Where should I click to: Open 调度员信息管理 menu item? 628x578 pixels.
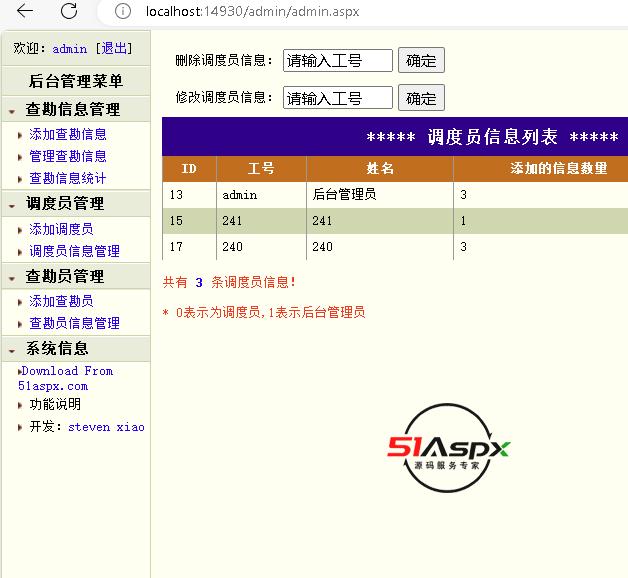point(74,251)
